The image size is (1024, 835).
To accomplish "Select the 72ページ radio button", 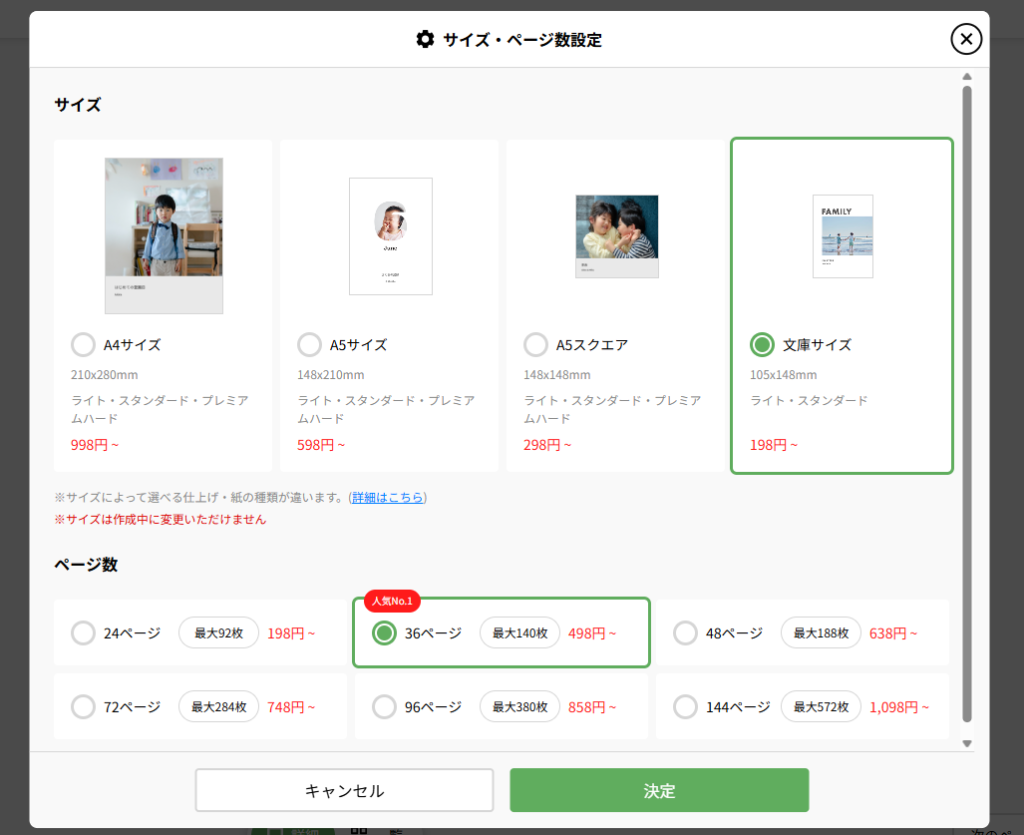I will pos(84,707).
